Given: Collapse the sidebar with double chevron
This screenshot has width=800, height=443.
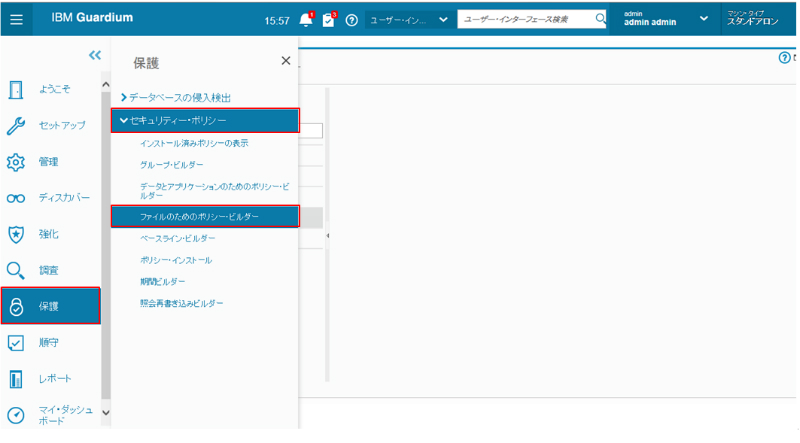Looking at the screenshot, I should (95, 56).
